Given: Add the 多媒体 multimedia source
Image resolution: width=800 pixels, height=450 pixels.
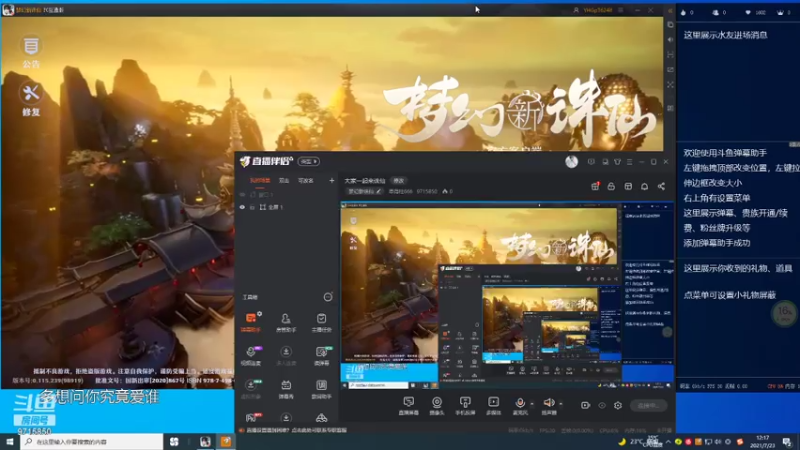Looking at the screenshot, I should click(x=493, y=406).
